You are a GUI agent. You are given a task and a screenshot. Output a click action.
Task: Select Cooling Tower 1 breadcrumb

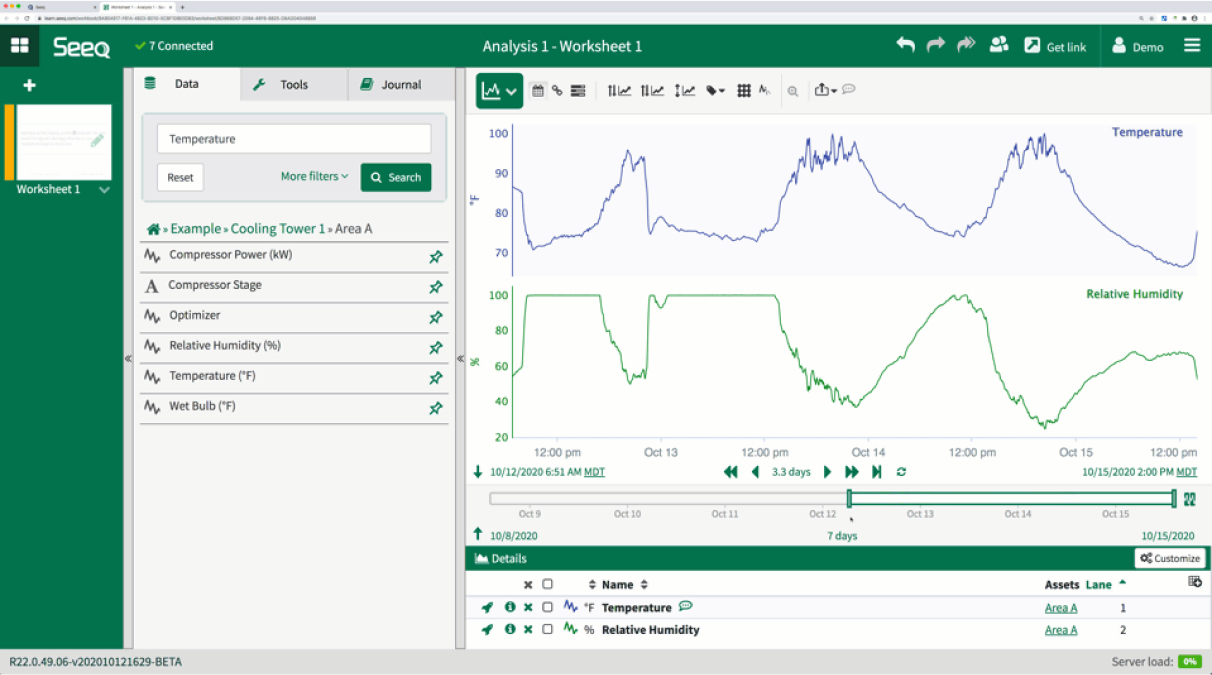click(x=278, y=229)
